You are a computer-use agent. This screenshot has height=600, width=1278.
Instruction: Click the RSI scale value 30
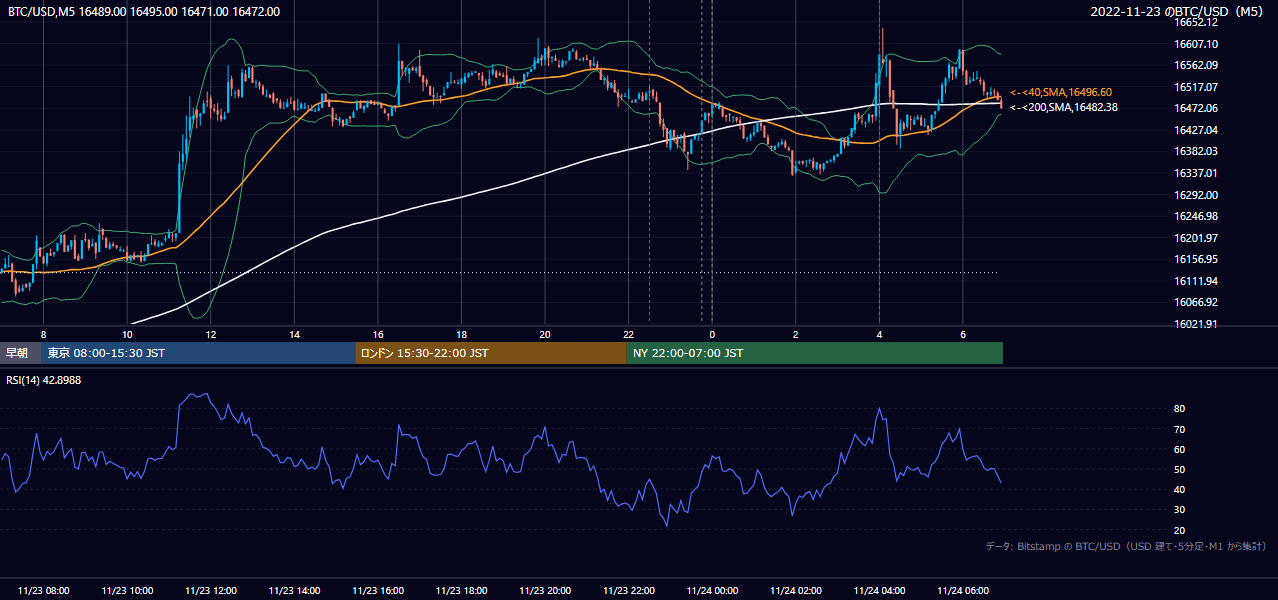point(1179,510)
